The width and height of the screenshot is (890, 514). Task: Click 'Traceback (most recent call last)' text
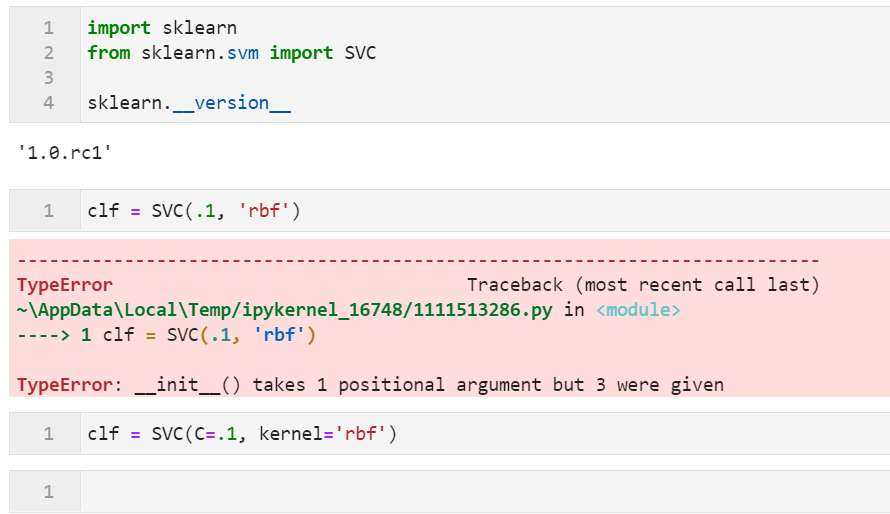click(643, 285)
